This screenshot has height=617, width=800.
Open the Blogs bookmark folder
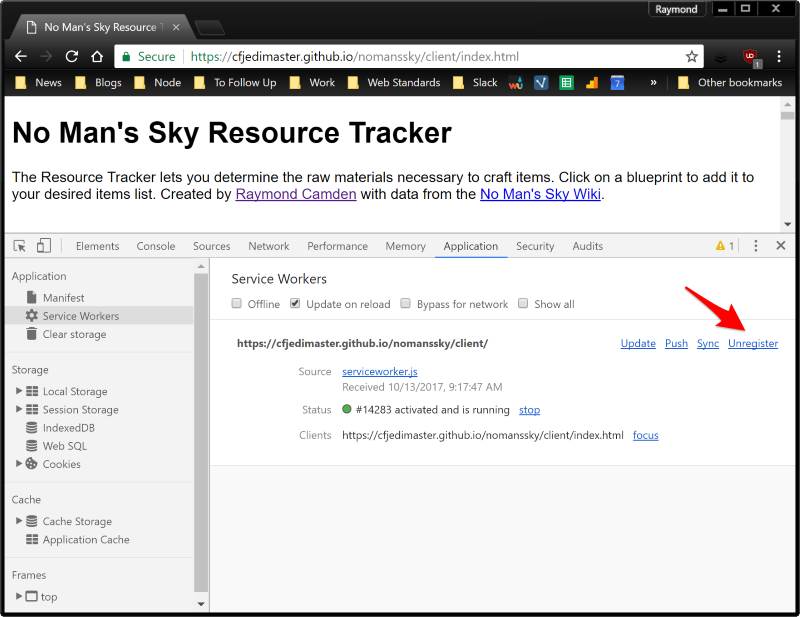(x=98, y=83)
